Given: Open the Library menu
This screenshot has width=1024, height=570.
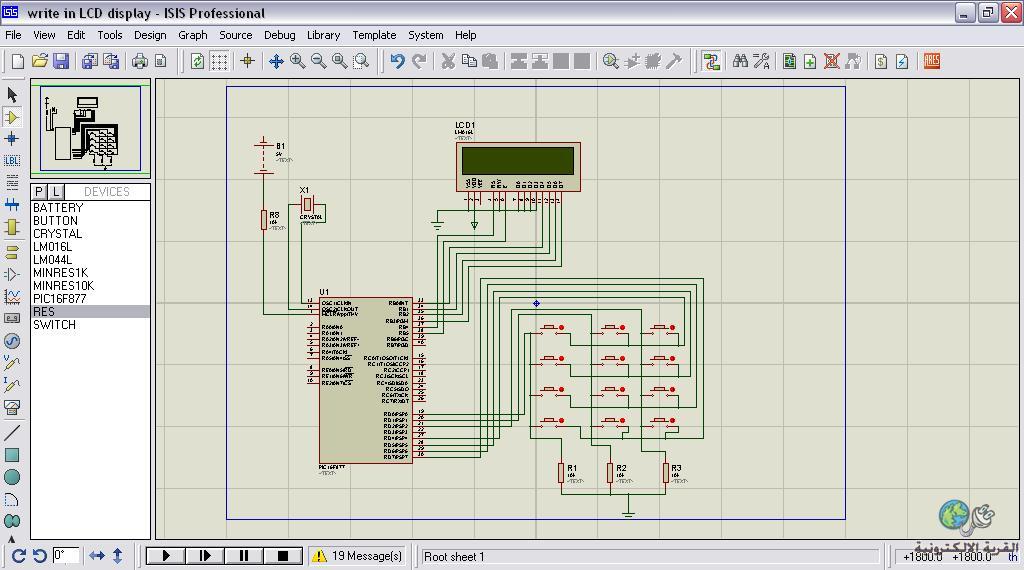Looking at the screenshot, I should pos(323,35).
